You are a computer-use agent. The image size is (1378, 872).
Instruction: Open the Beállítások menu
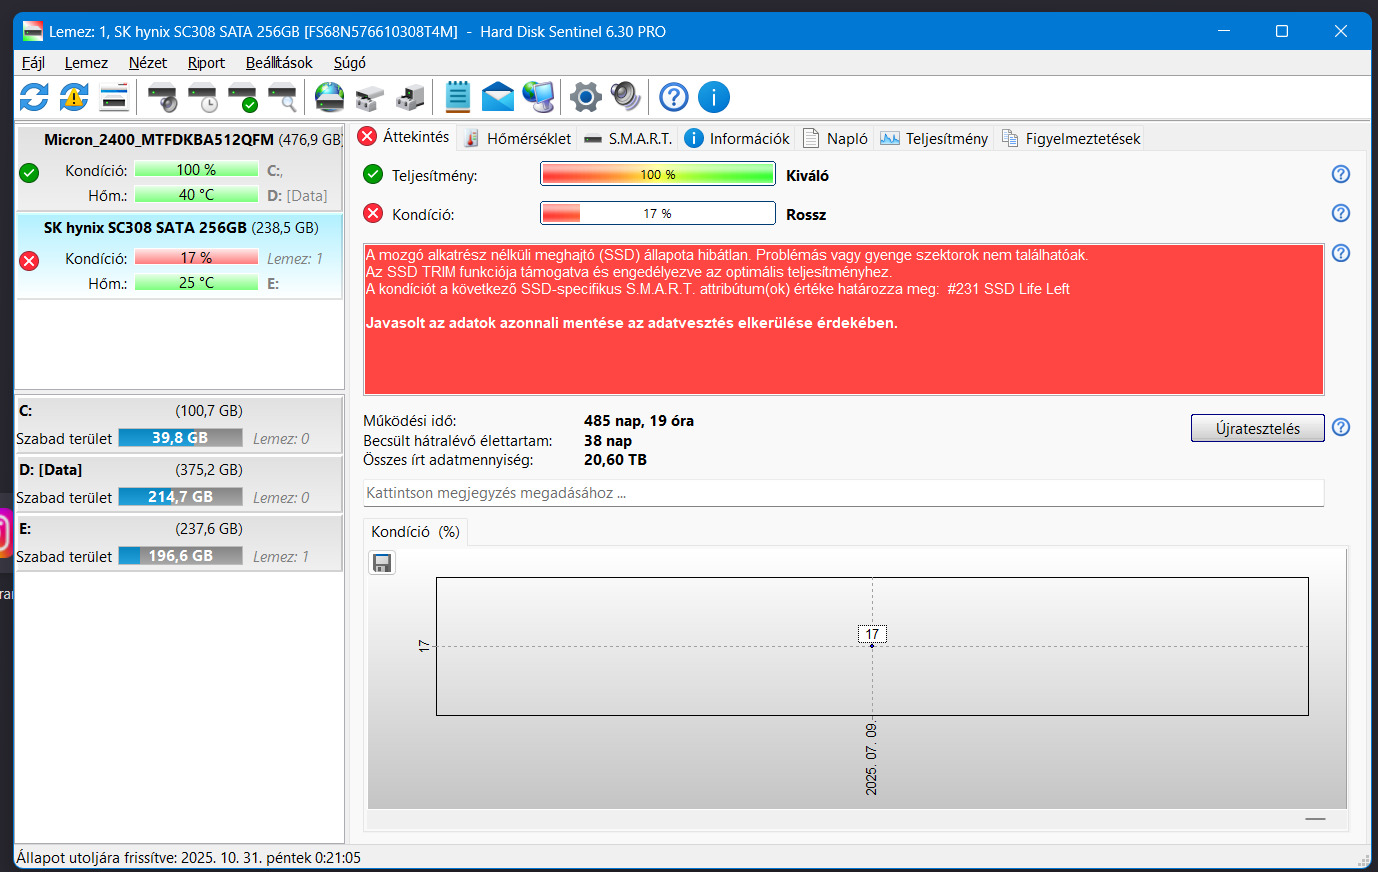279,62
